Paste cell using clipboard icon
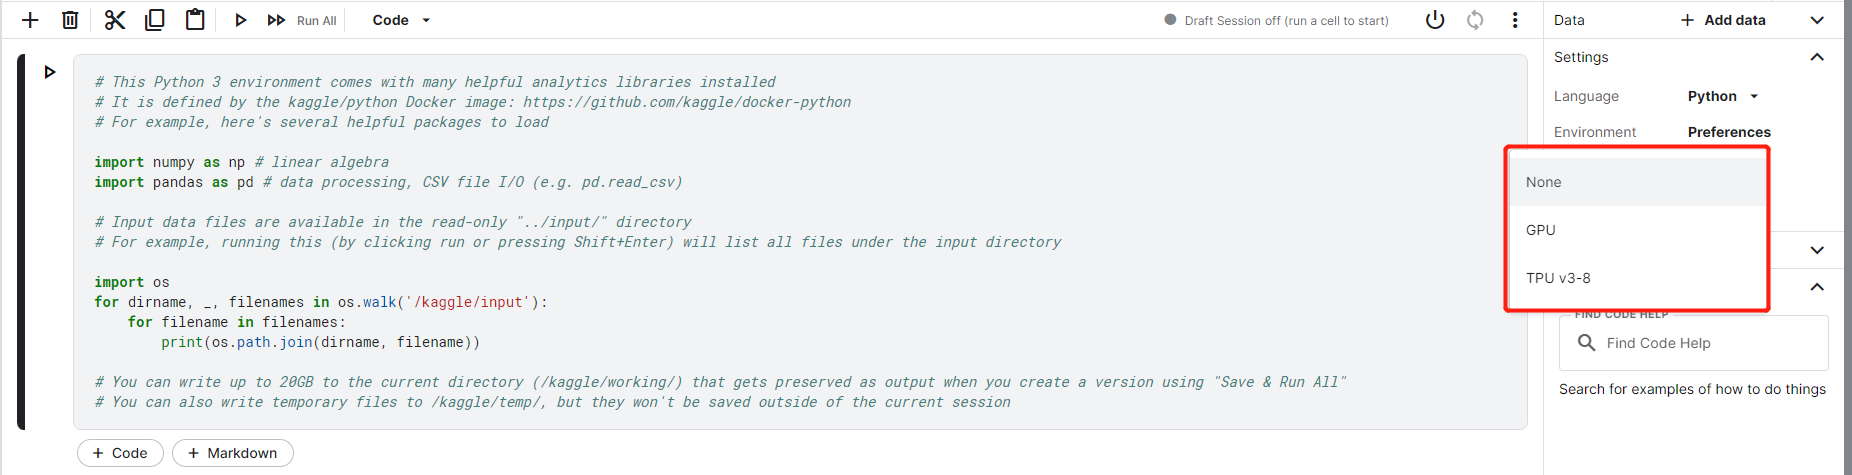The image size is (1852, 475). coord(195,20)
